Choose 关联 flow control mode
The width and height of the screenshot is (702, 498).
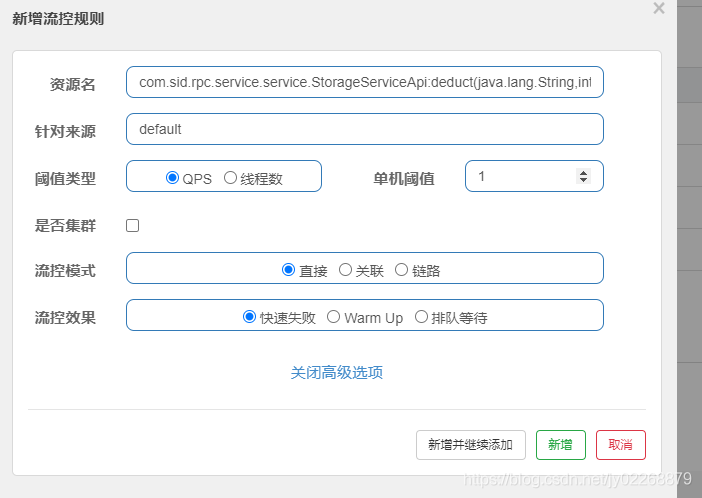point(345,270)
